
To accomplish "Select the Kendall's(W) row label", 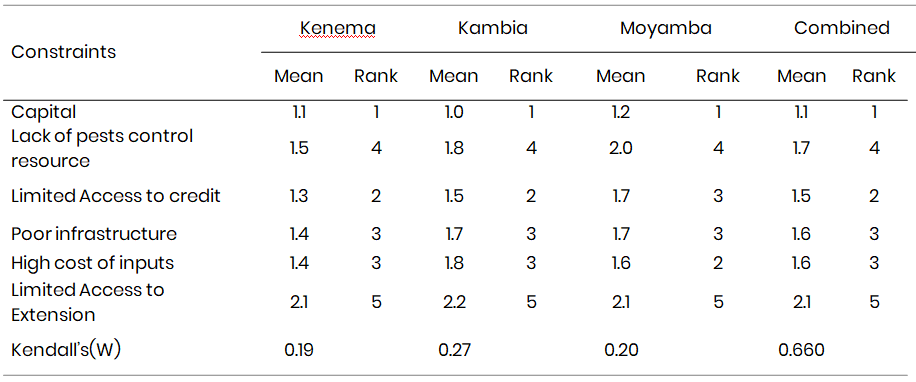I will (x=66, y=350).
